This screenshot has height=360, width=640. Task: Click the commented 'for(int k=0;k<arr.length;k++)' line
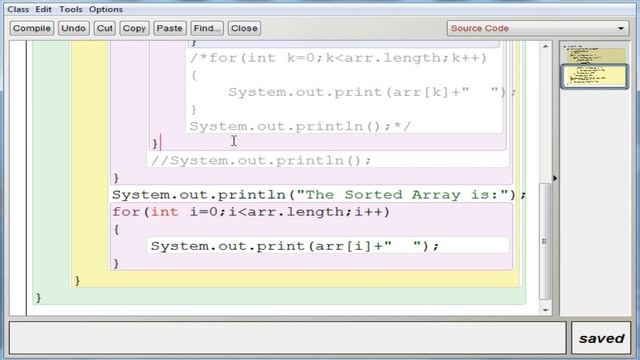[338, 58]
